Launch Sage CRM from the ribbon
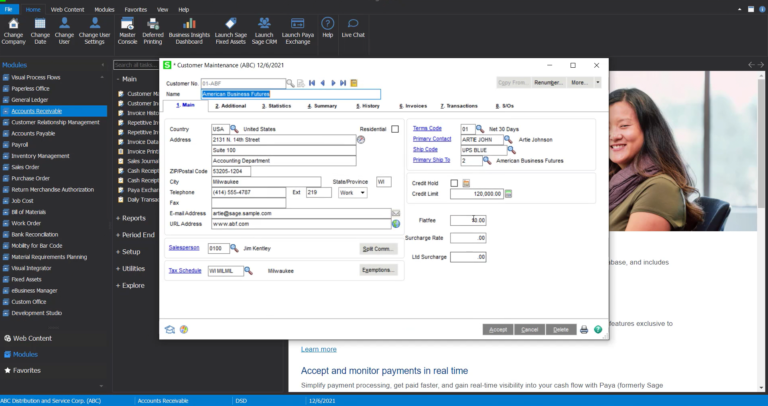 click(x=263, y=30)
